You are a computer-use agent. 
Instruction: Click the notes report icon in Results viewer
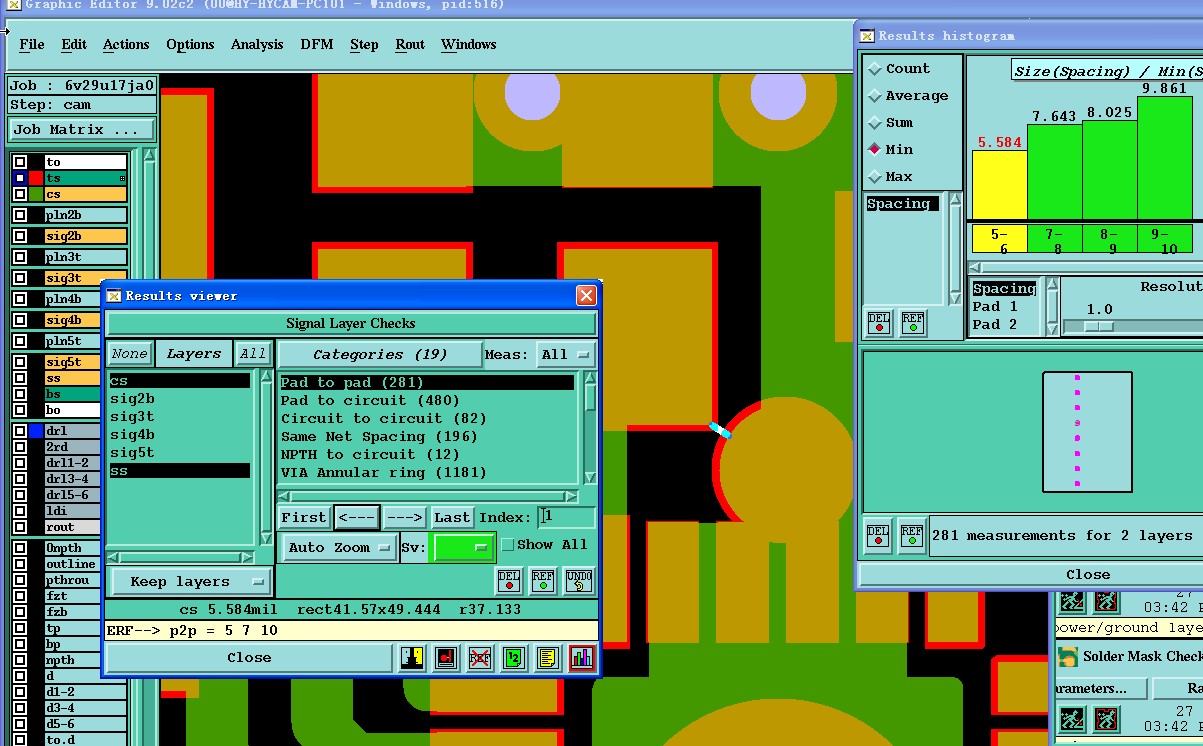(x=546, y=658)
